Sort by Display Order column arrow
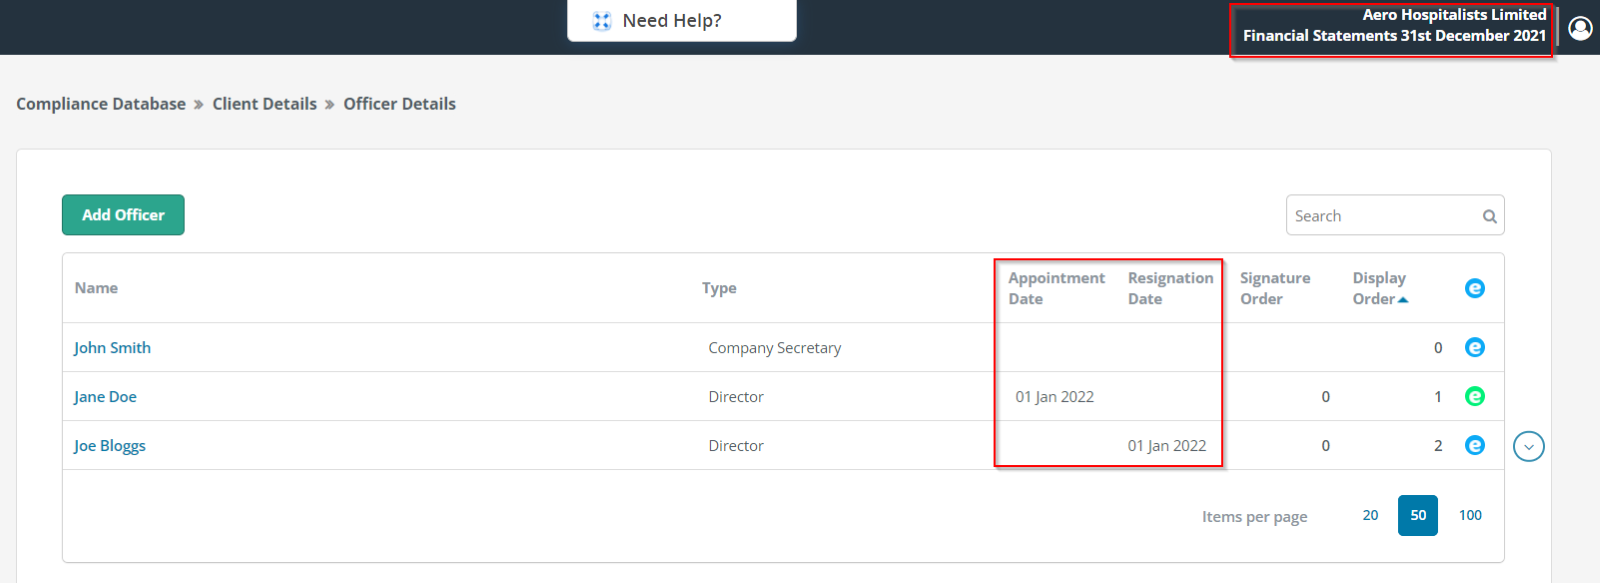1600x583 pixels. coord(1403,299)
